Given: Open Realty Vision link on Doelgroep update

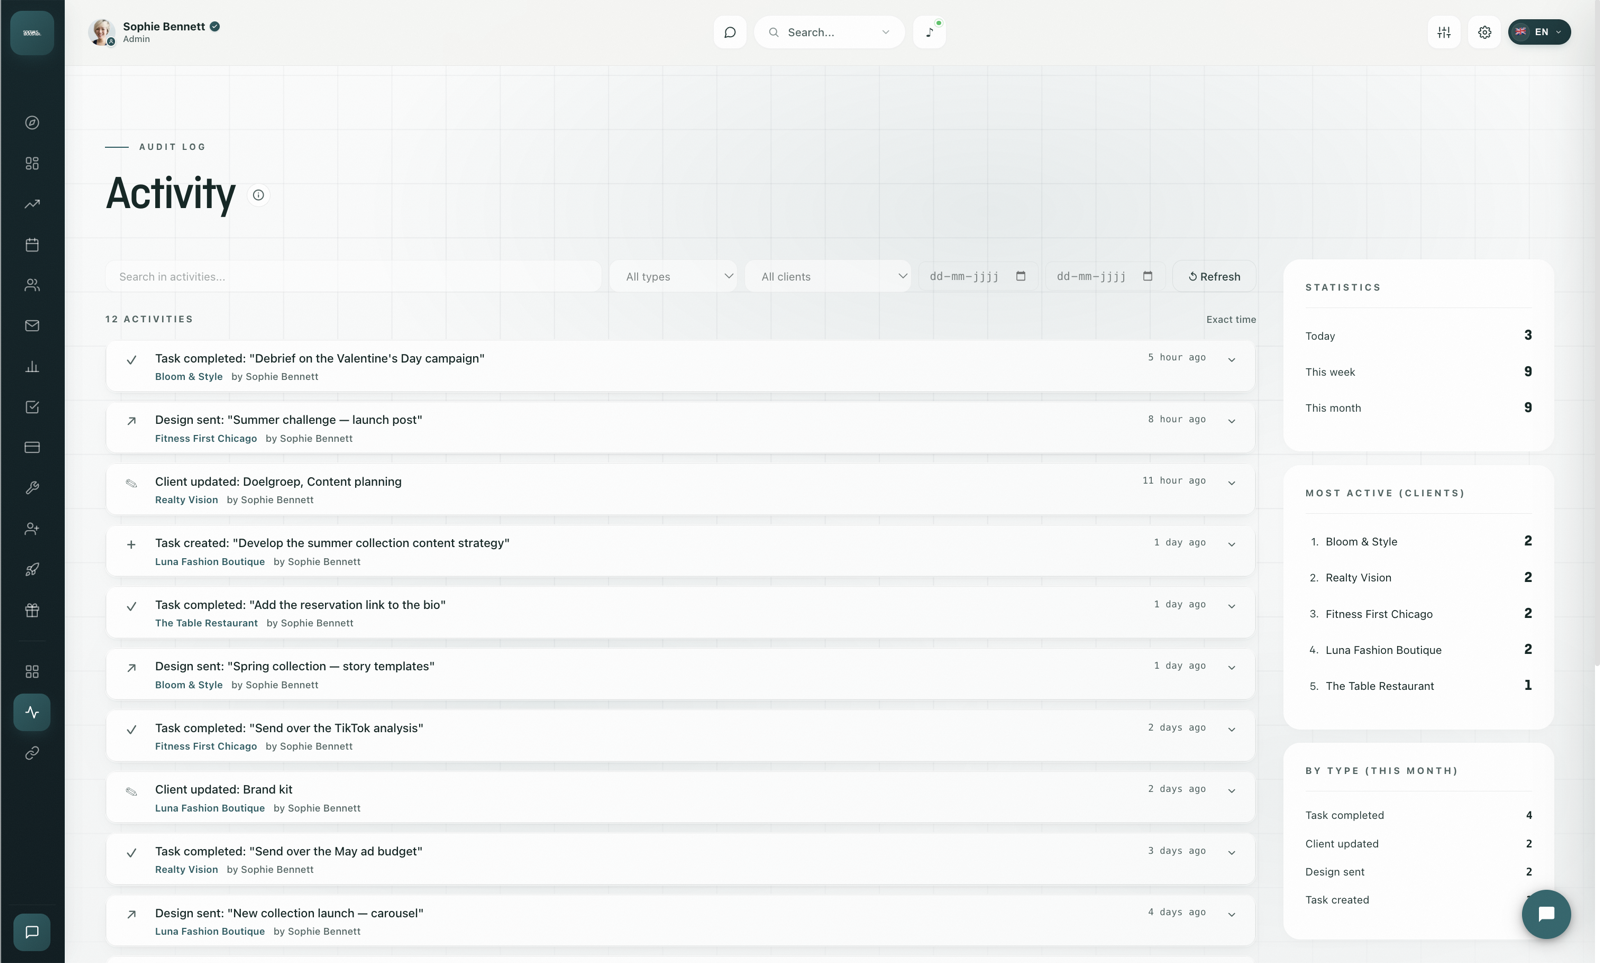Looking at the screenshot, I should (x=186, y=500).
